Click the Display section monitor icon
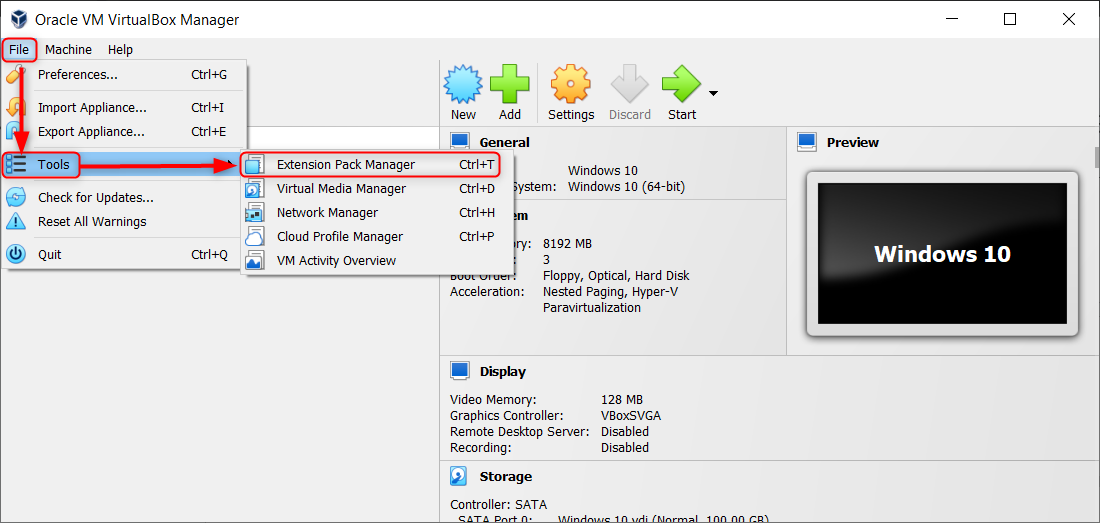The height and width of the screenshot is (523, 1100). pos(460,372)
